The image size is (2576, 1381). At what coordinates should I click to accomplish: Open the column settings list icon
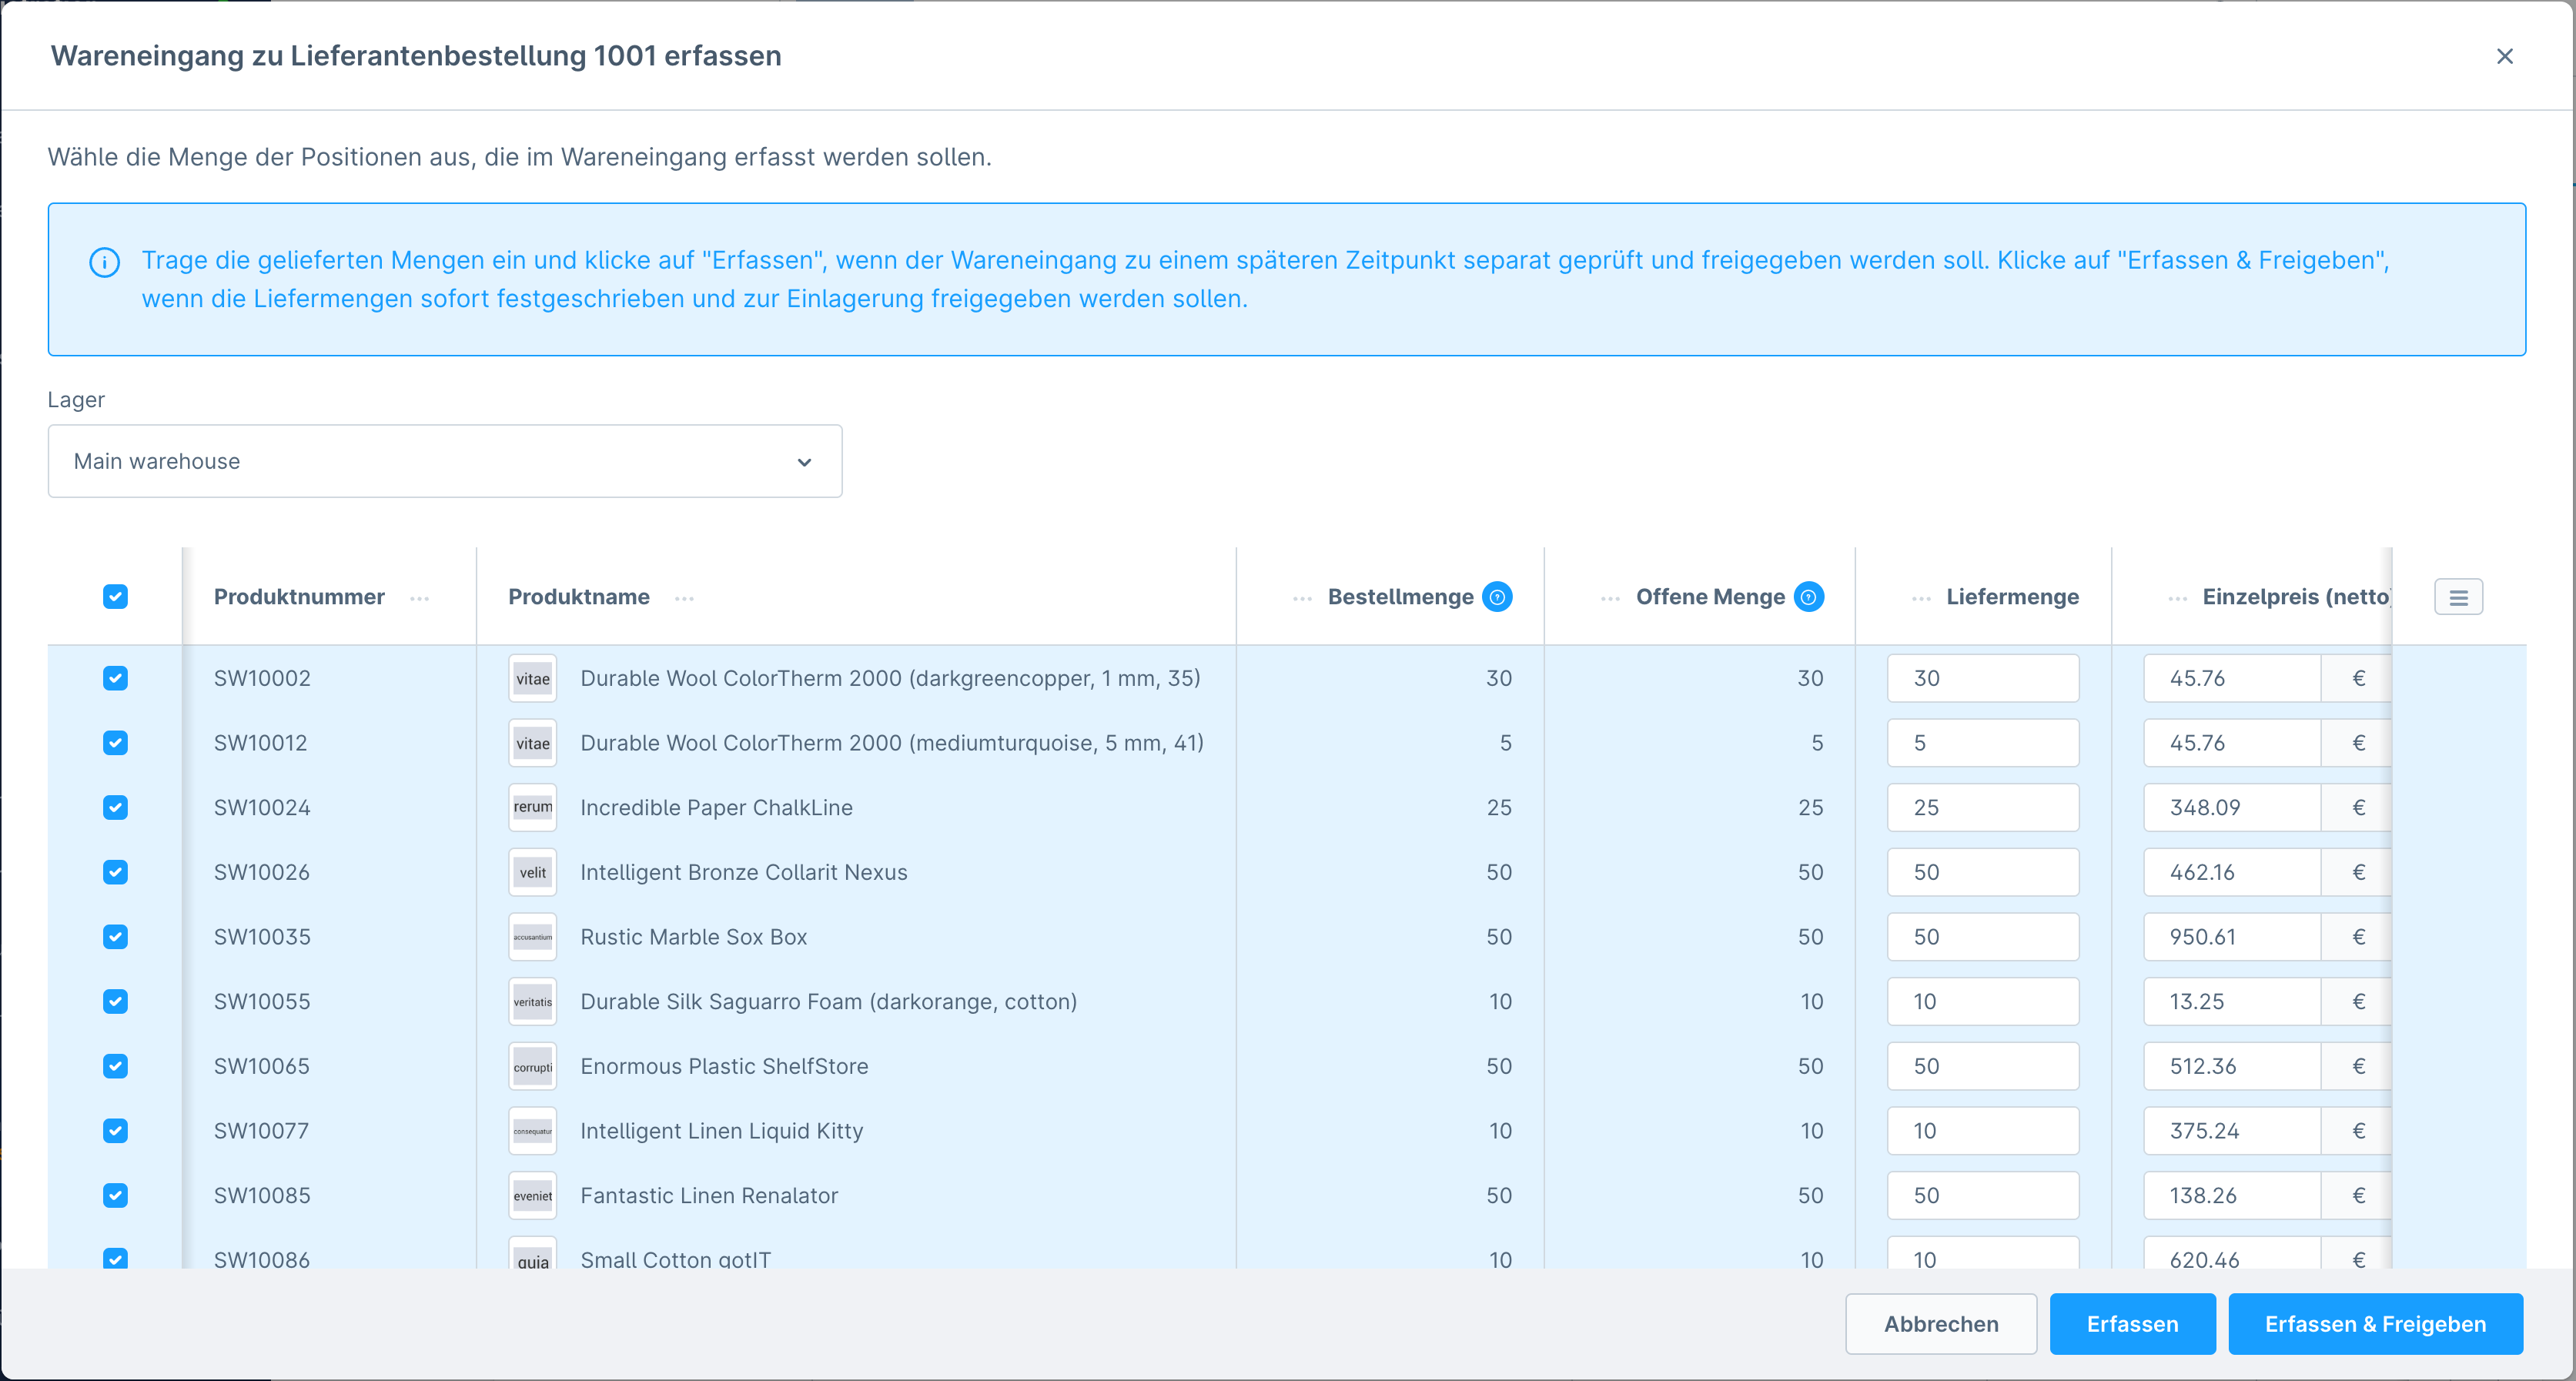[x=2458, y=598]
